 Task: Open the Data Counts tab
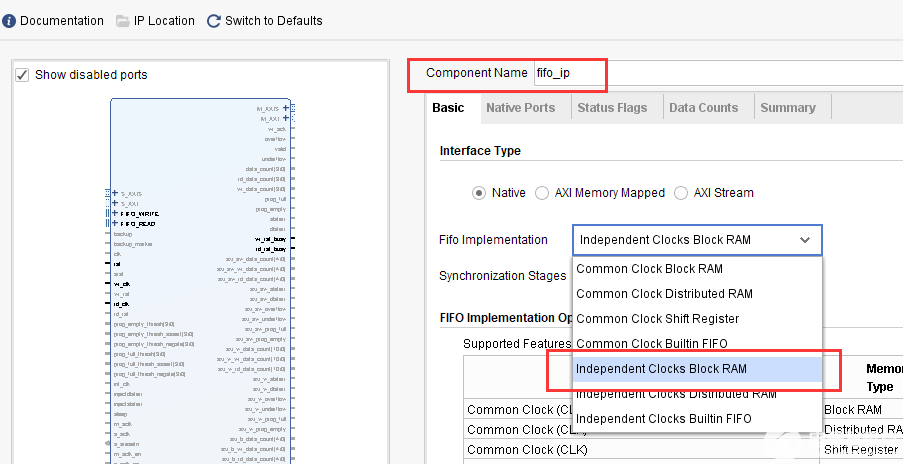point(703,108)
